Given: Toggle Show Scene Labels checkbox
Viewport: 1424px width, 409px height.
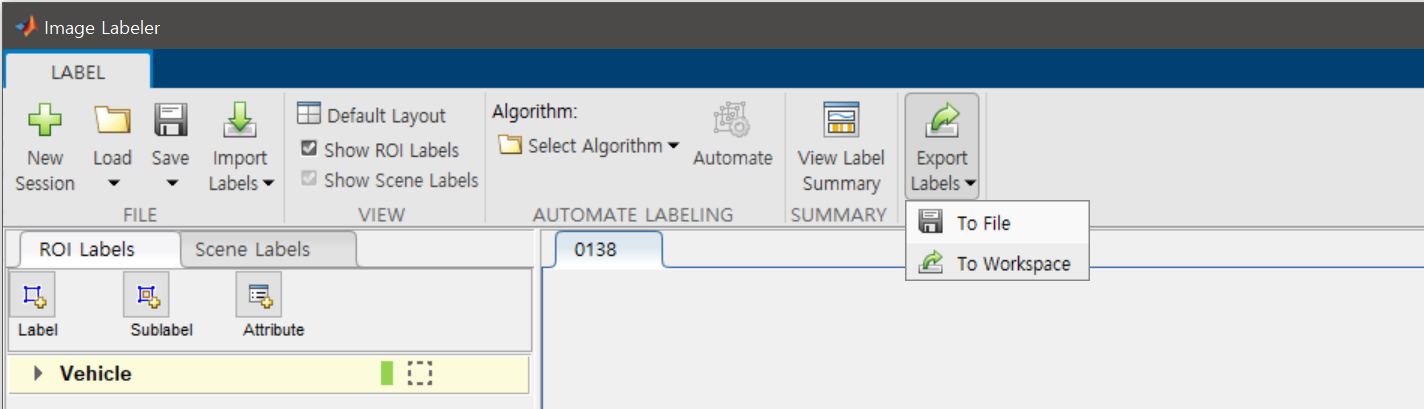Looking at the screenshot, I should [309, 180].
